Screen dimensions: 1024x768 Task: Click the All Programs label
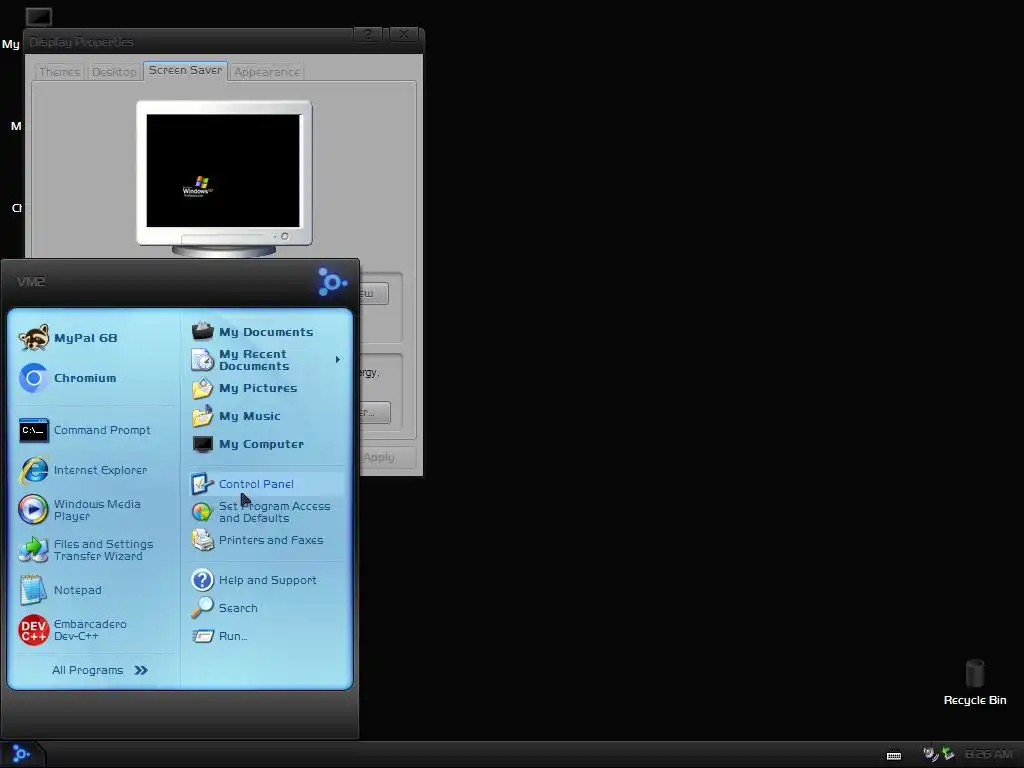[88, 670]
